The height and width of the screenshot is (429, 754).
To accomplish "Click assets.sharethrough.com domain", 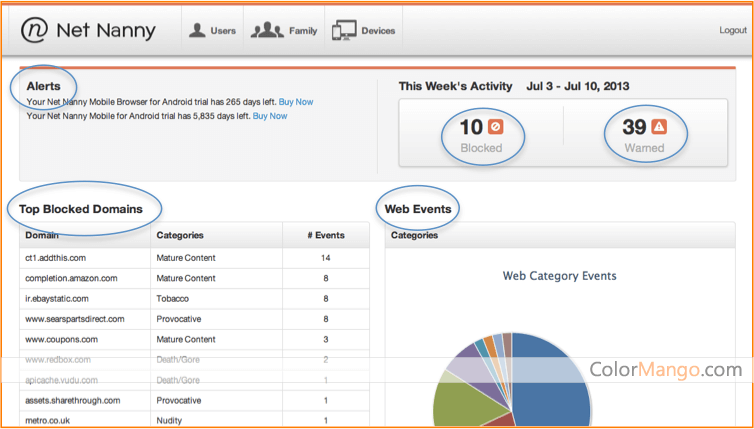I will point(73,401).
